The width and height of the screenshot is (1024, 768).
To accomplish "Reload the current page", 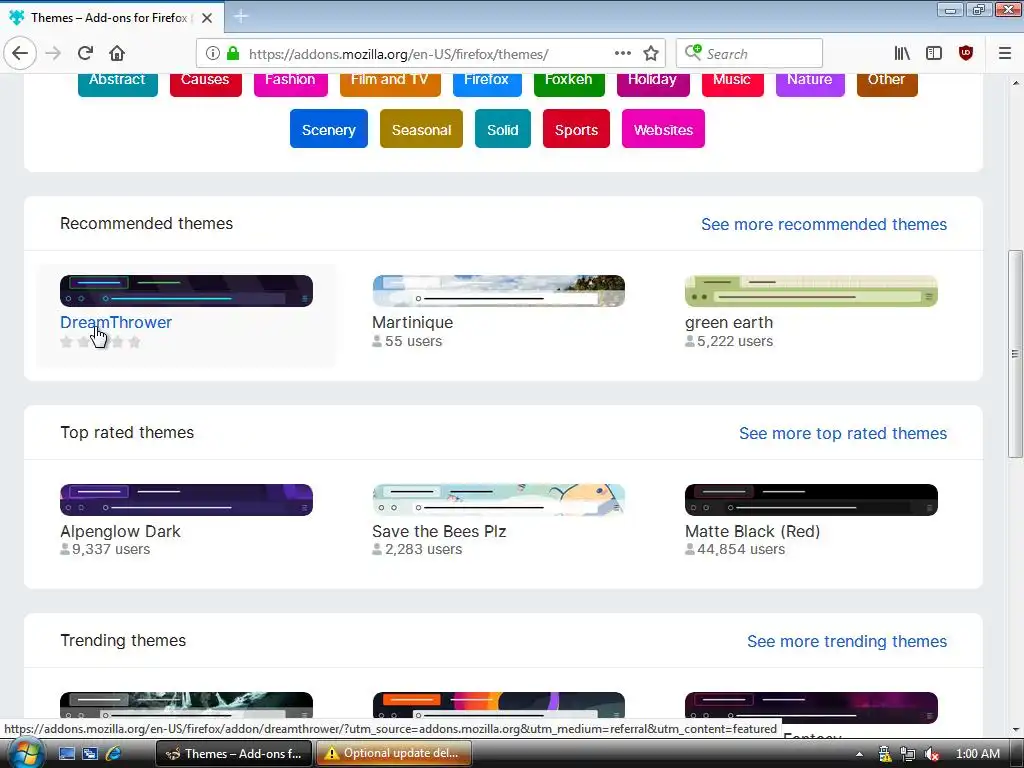I will 85,54.
